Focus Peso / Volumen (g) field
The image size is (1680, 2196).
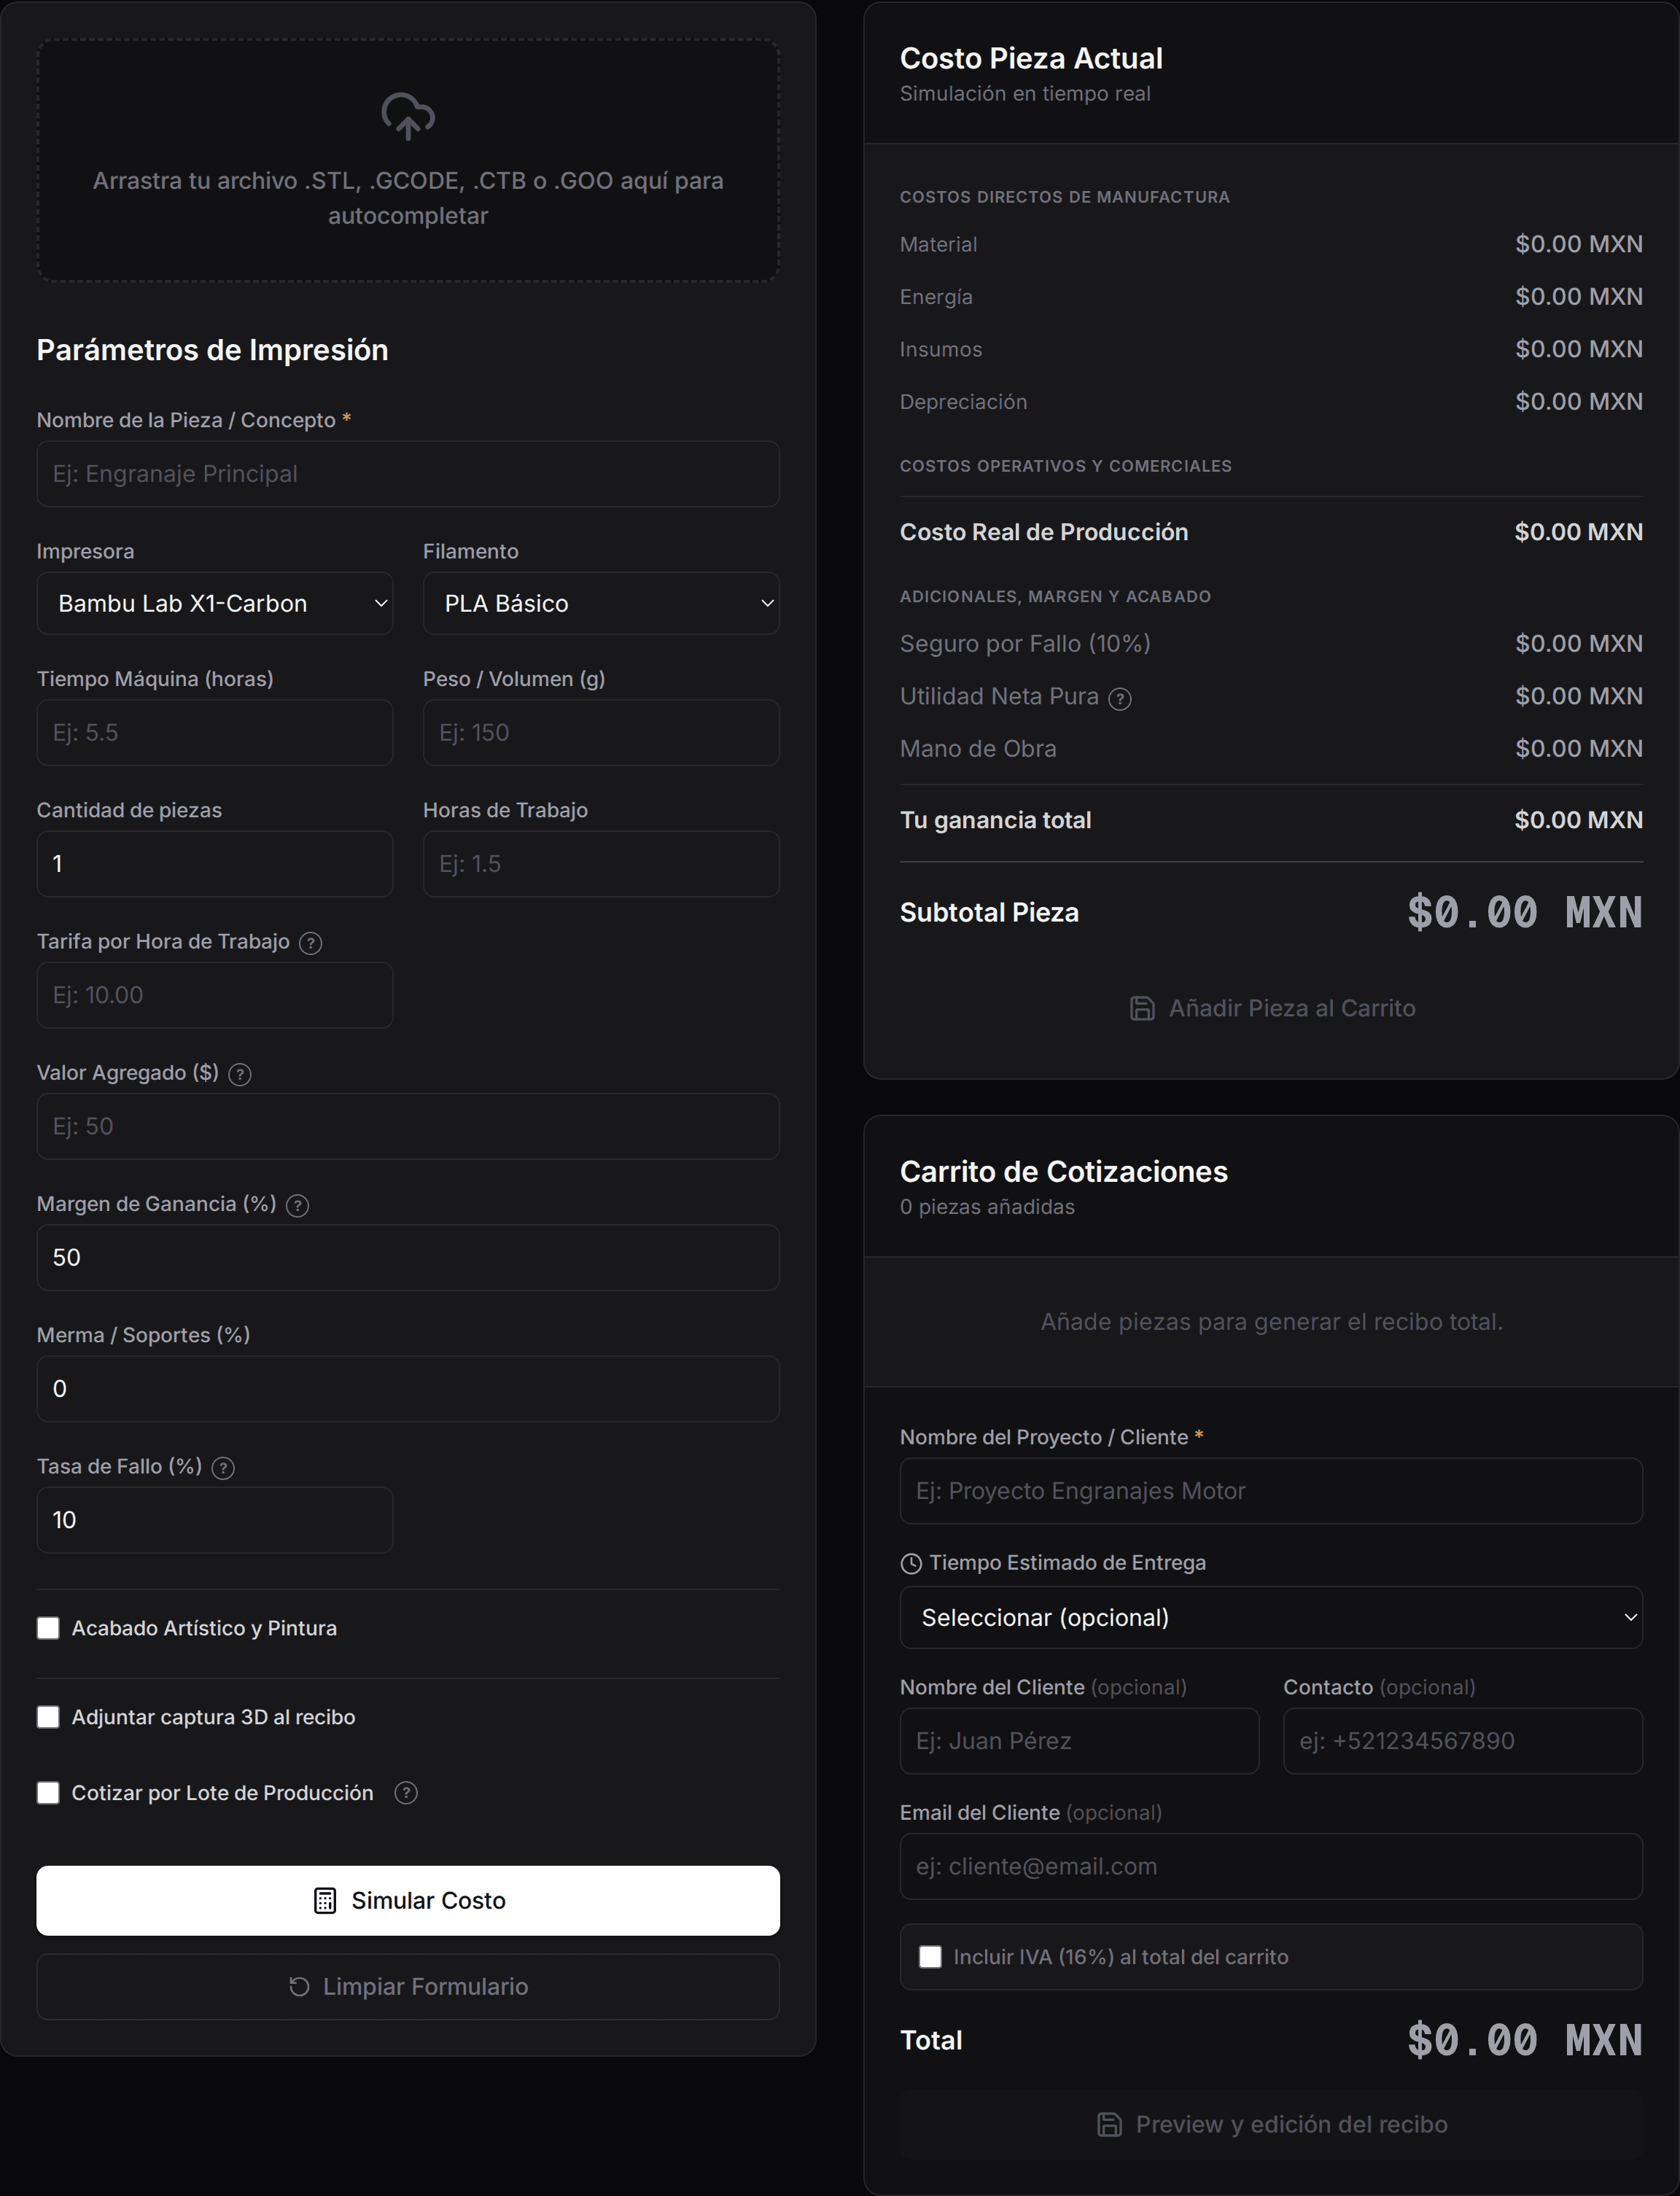click(x=601, y=732)
